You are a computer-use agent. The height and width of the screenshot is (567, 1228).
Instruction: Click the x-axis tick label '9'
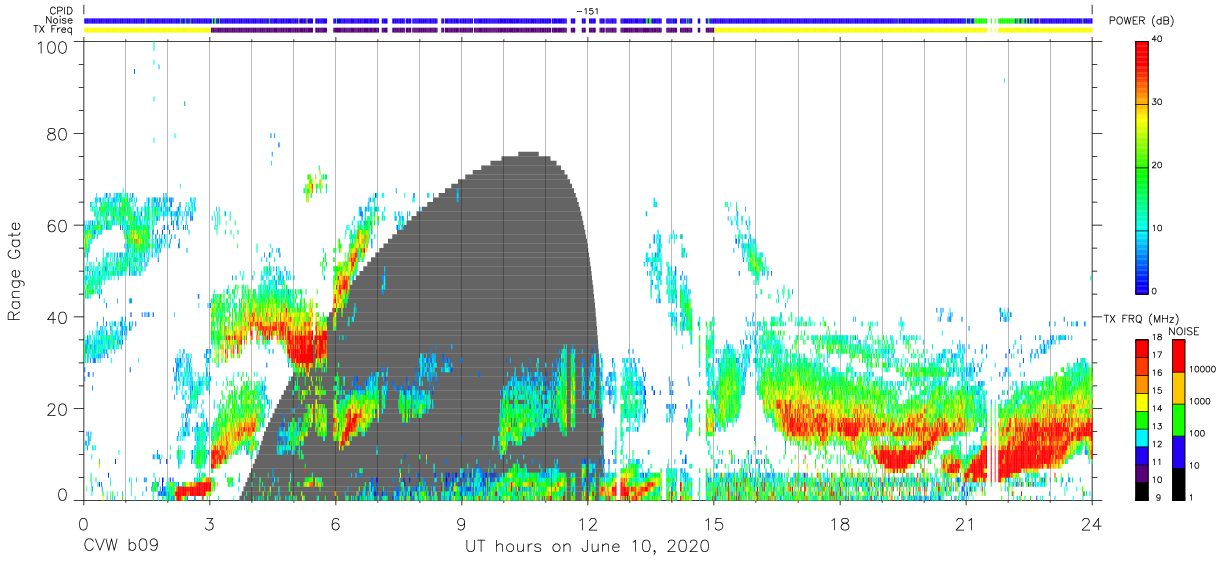[461, 524]
